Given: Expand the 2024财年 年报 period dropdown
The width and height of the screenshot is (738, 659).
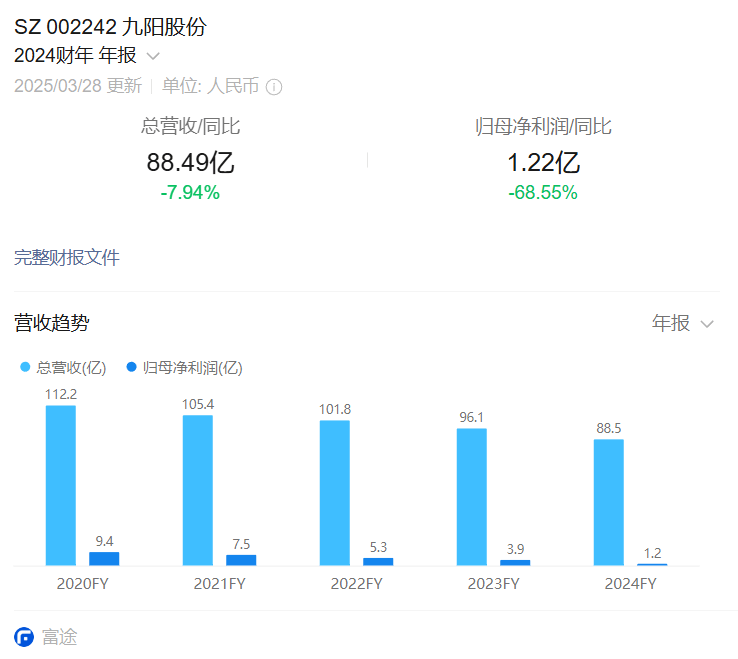Looking at the screenshot, I should [153, 56].
